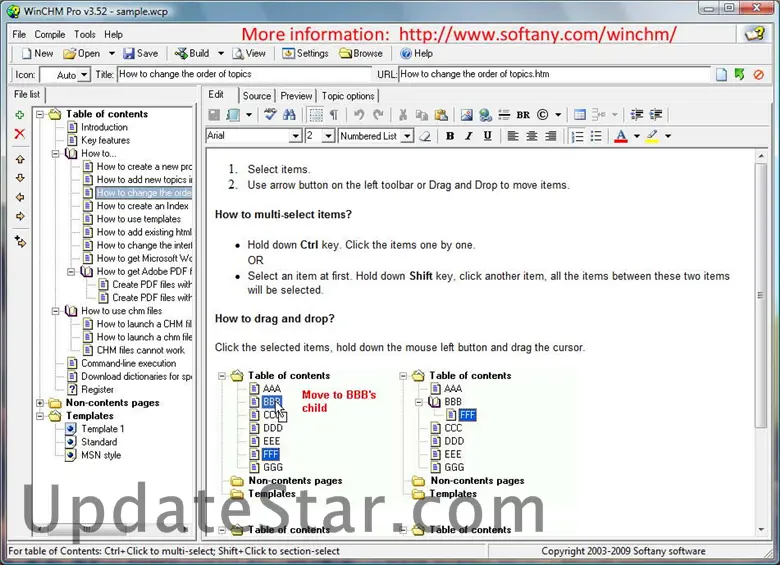Click the green arrow icon beside URL
Screen dimensions: 780x565
pos(740,75)
